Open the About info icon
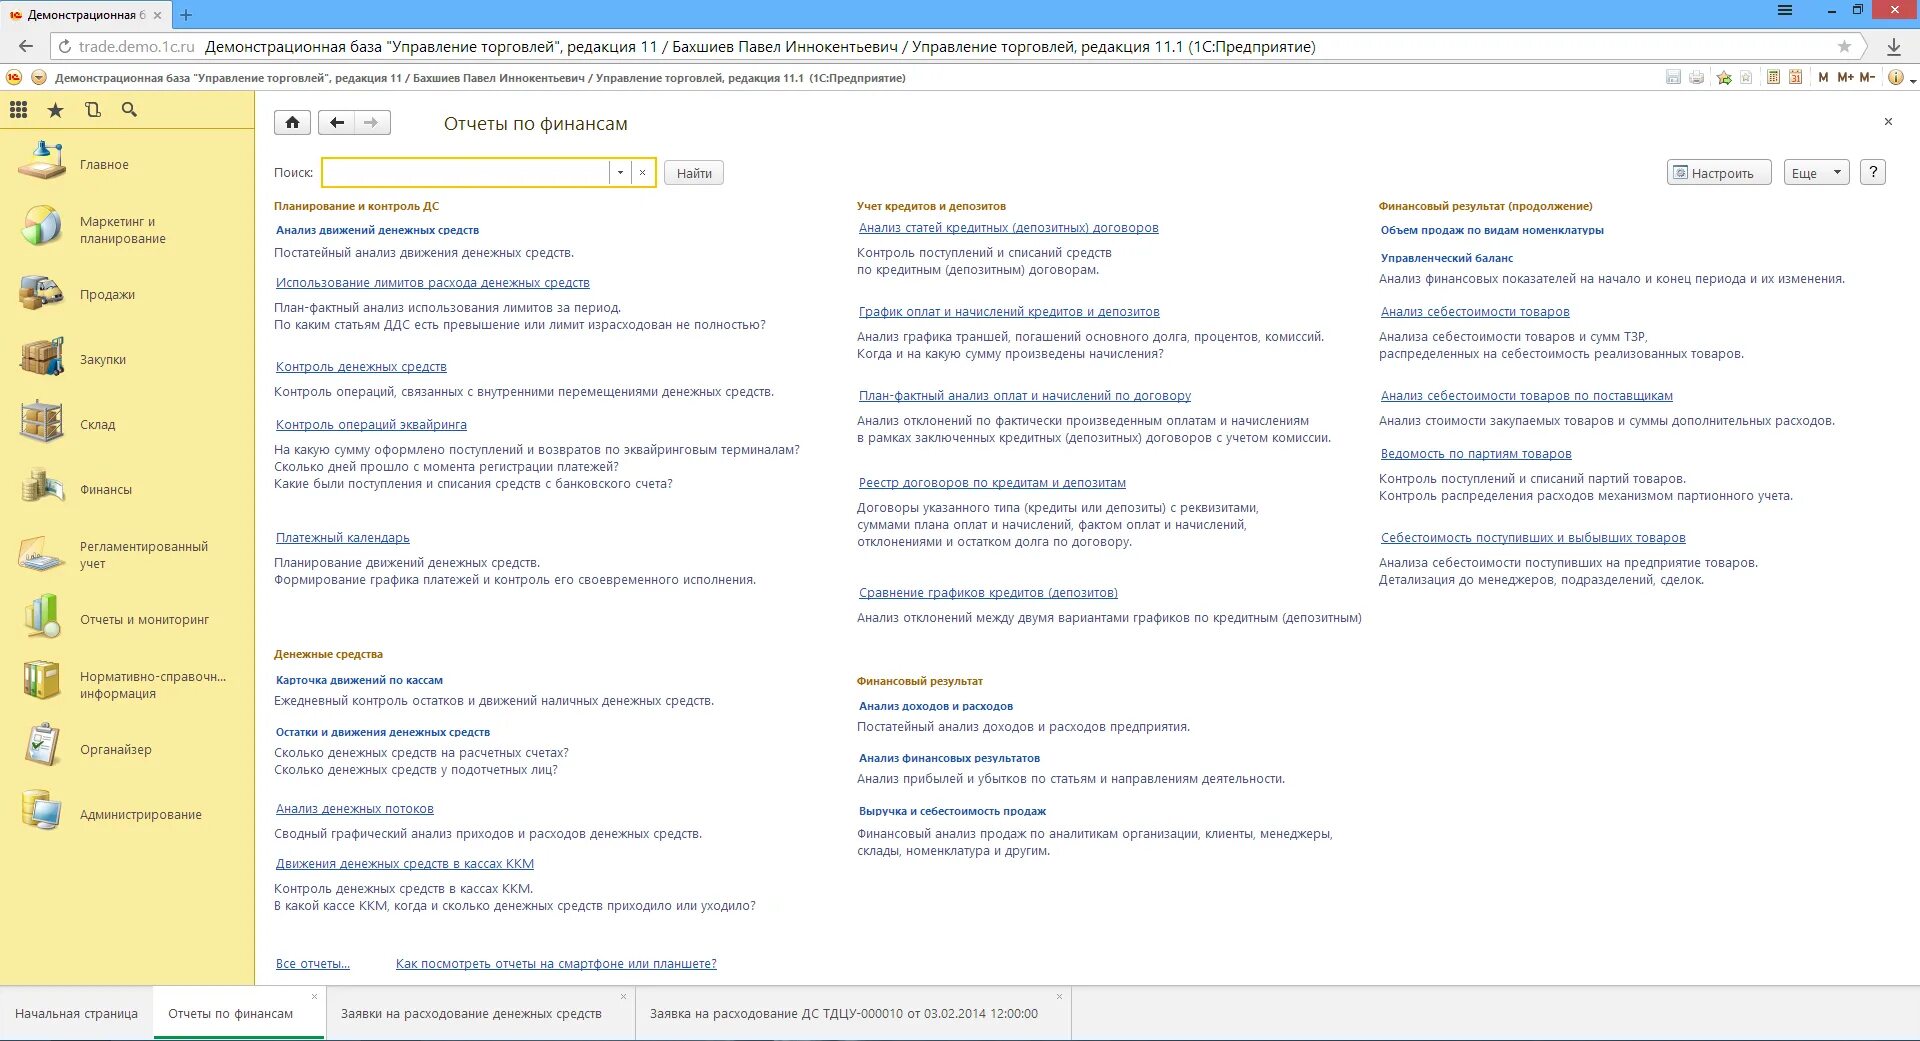This screenshot has height=1041, width=1920. pyautogui.click(x=1895, y=77)
